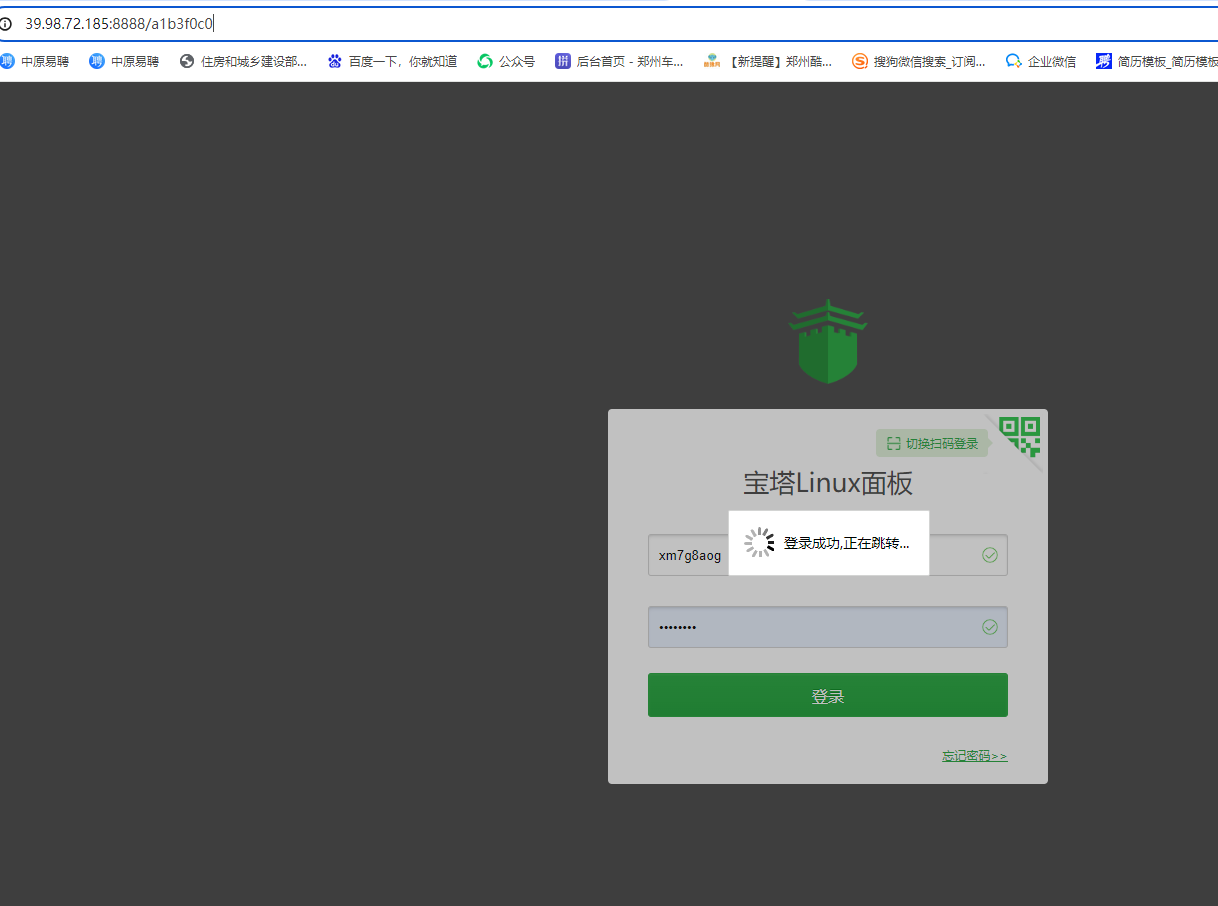Click the 登录成功,正在跳转 message
Screen dimensions: 1218x906
coord(846,543)
